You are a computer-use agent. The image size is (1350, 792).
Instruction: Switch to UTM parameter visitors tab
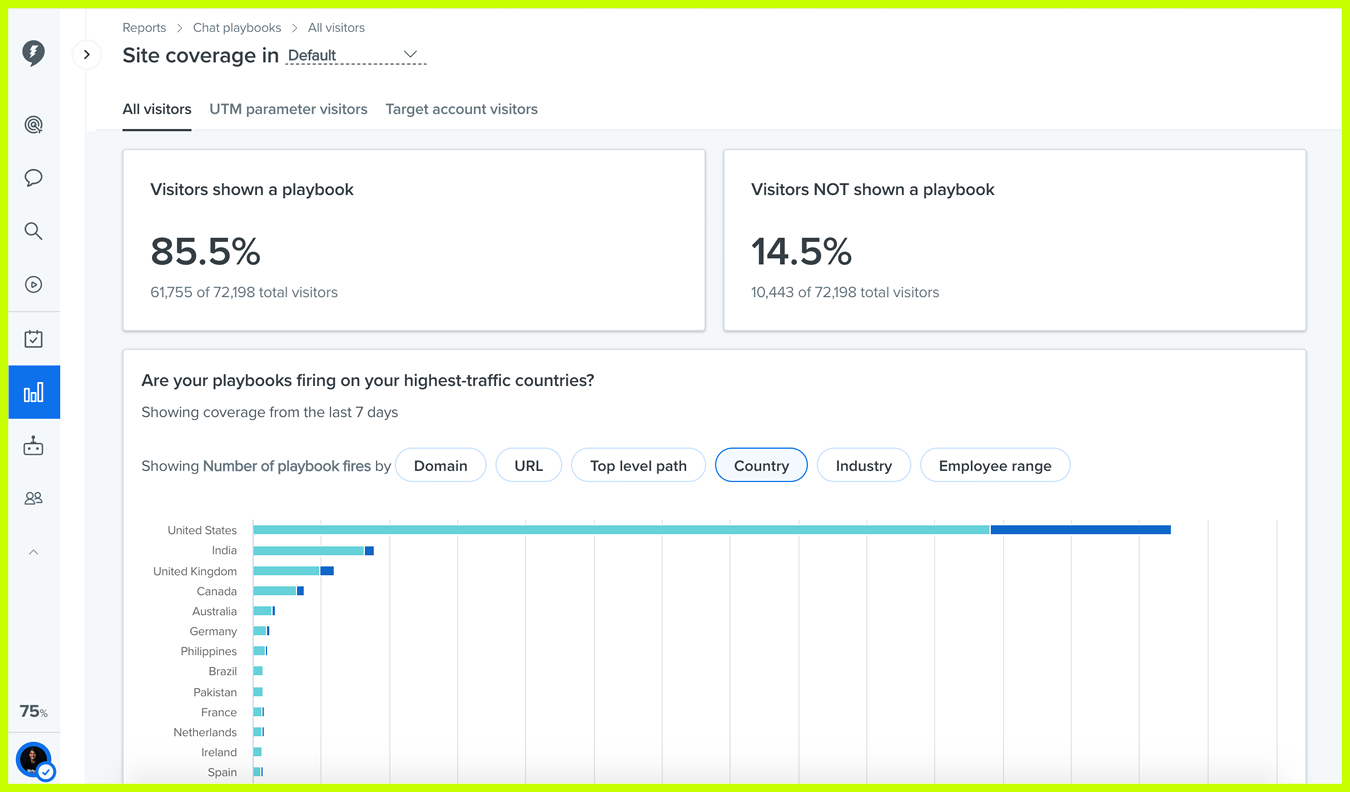point(288,109)
